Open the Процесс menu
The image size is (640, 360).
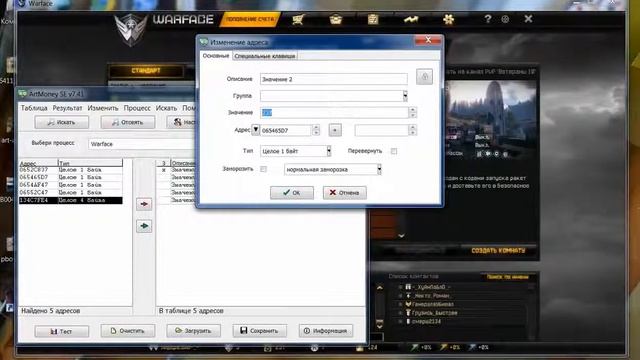[x=137, y=108]
